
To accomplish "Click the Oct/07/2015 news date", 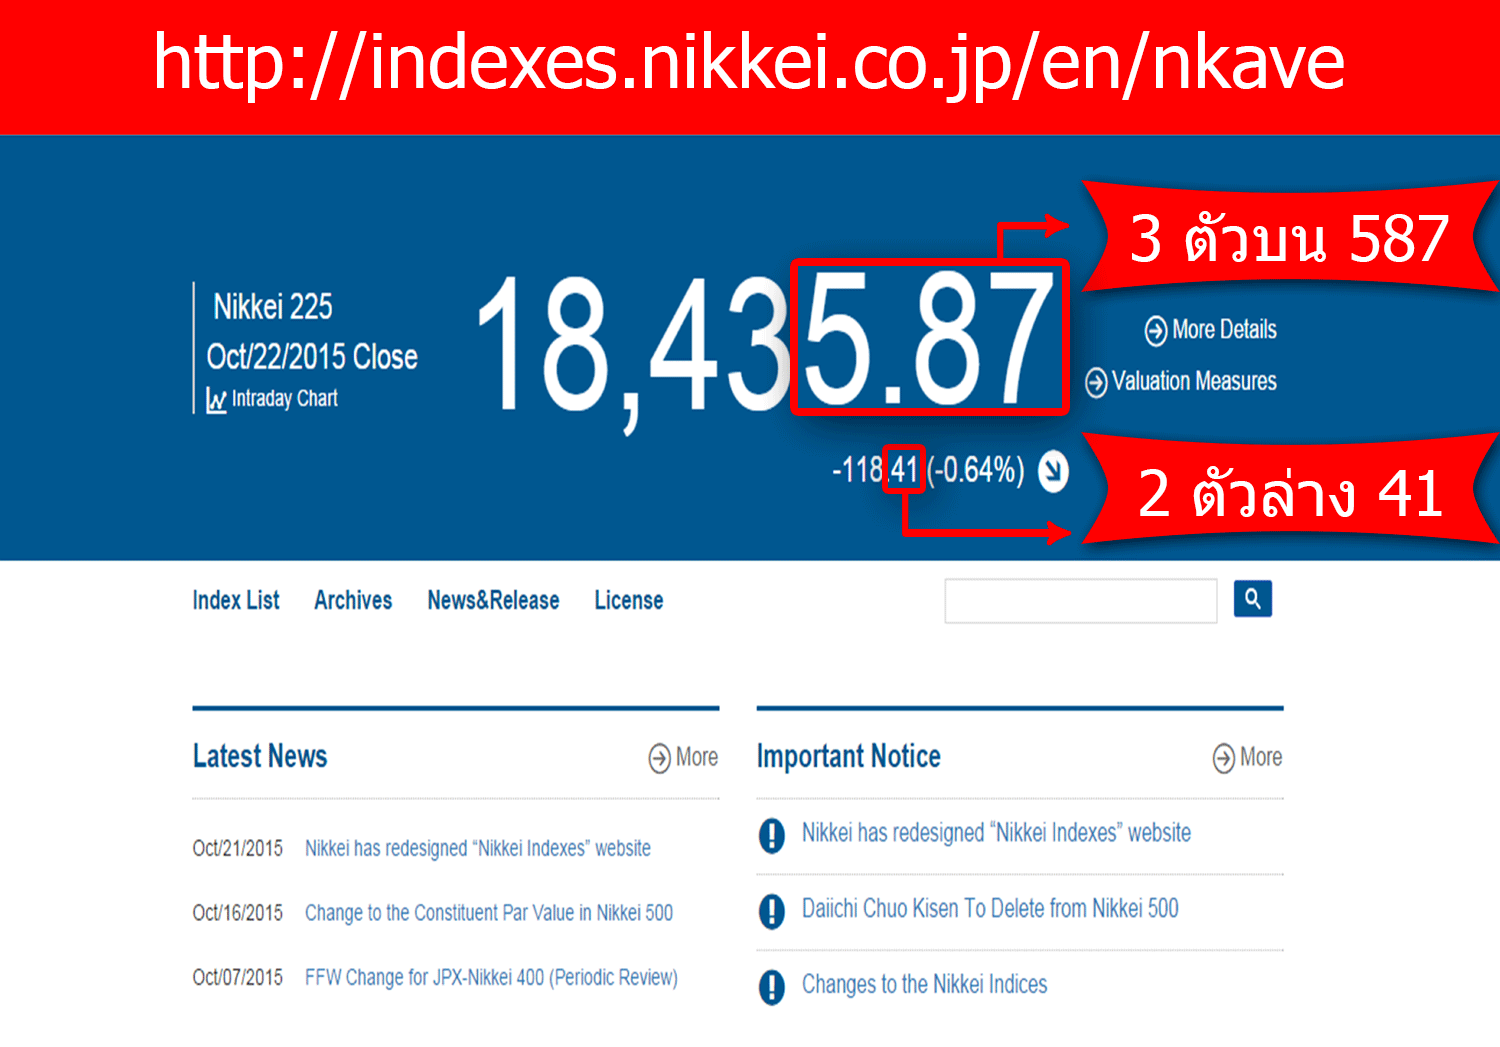I will tap(238, 977).
